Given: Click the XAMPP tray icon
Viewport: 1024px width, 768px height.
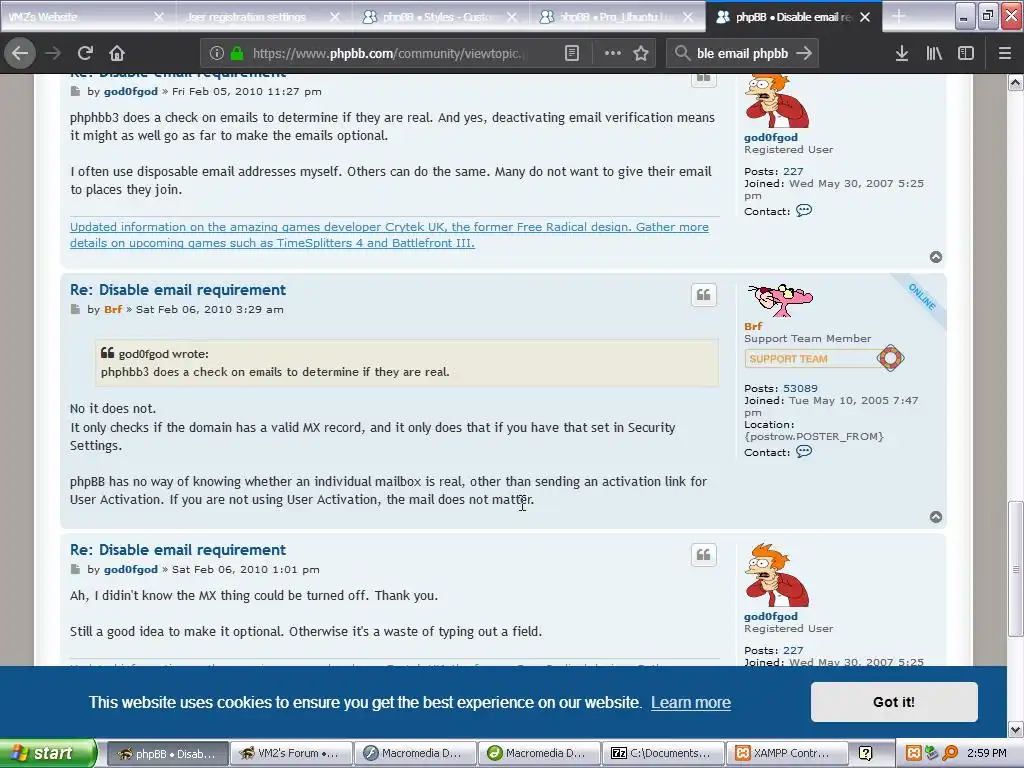Looking at the screenshot, I should click(914, 753).
